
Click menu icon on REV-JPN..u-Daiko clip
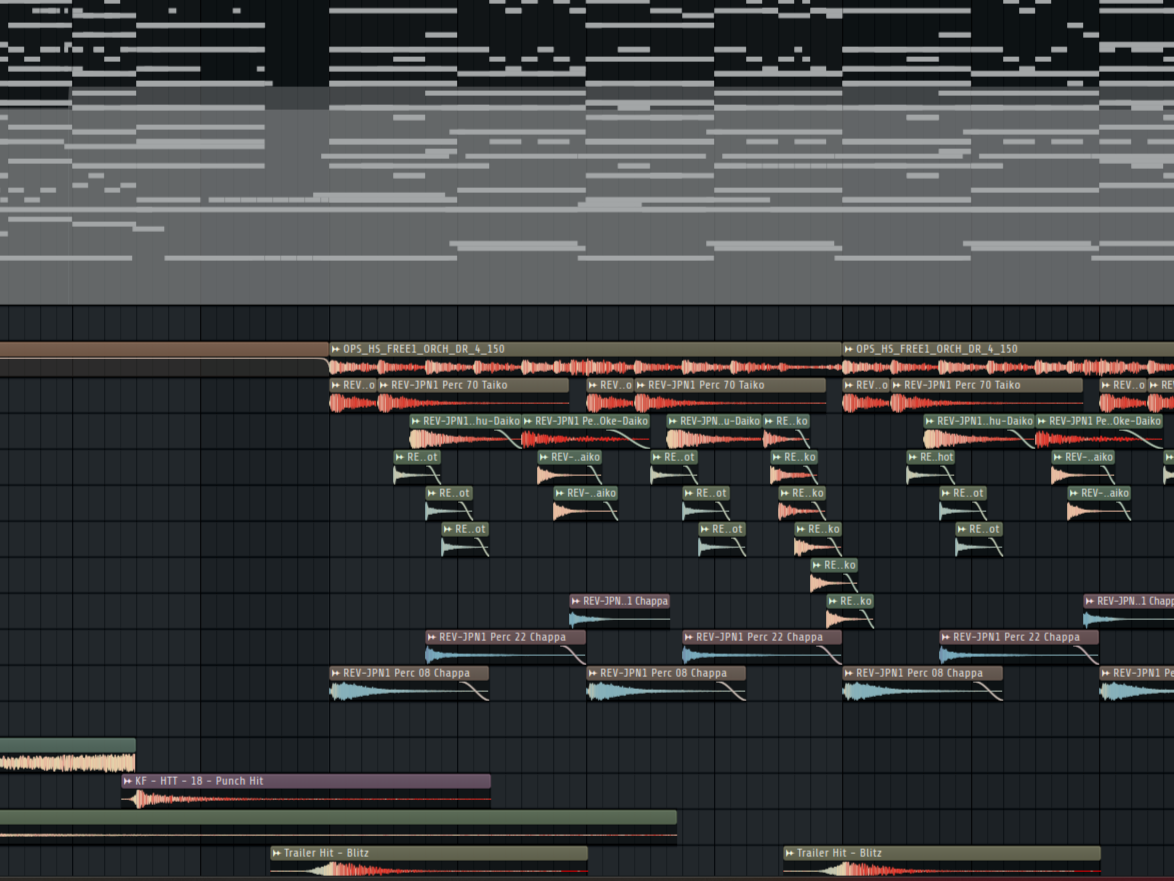click(672, 421)
